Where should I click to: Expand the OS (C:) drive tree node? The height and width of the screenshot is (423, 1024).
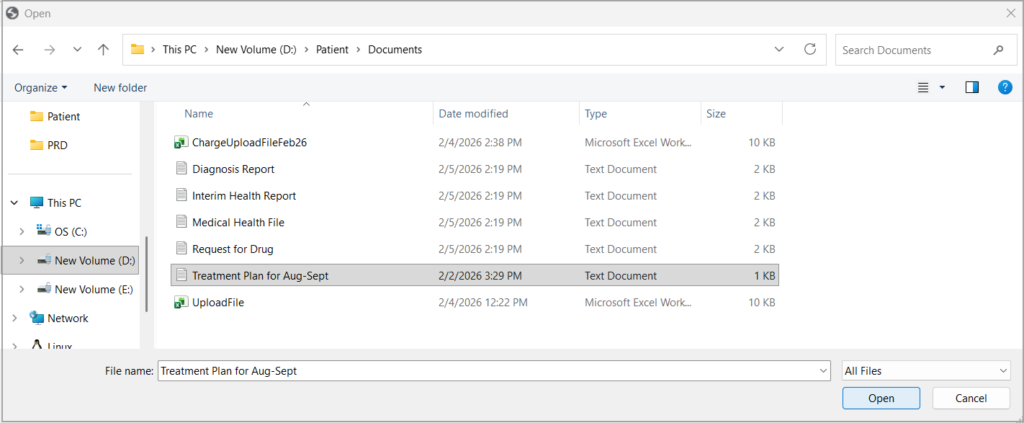[22, 232]
